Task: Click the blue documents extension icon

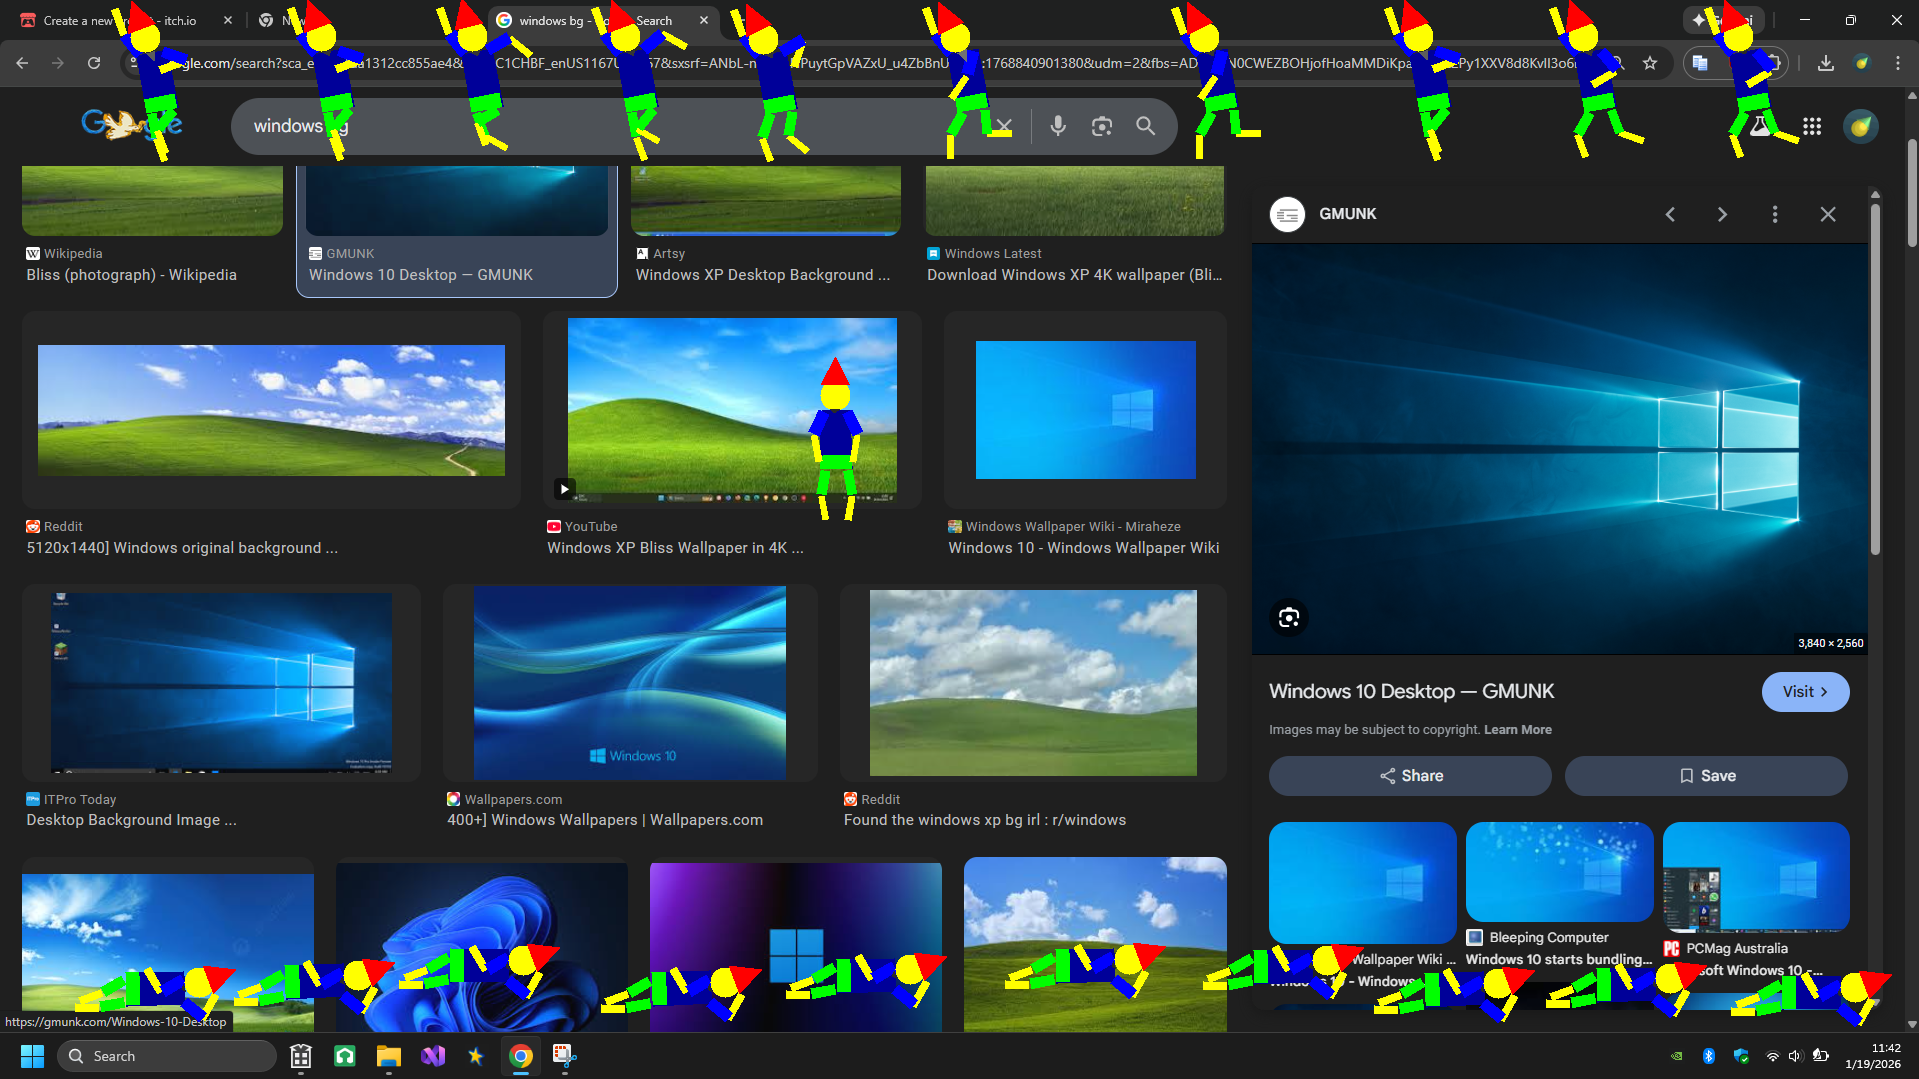Action: [1700, 63]
